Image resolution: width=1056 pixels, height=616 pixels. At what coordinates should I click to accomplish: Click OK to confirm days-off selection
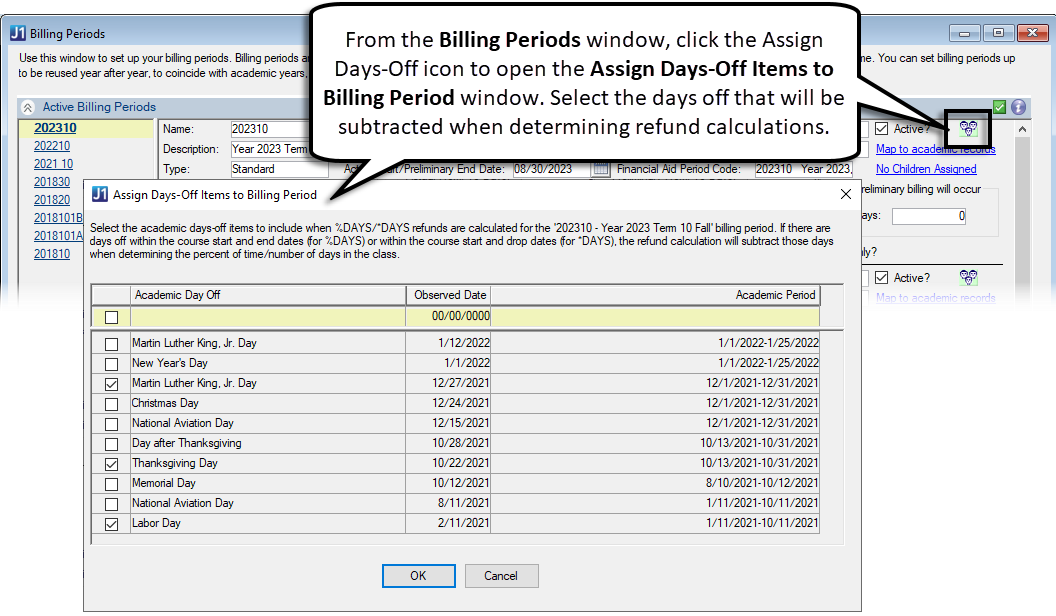pos(418,576)
